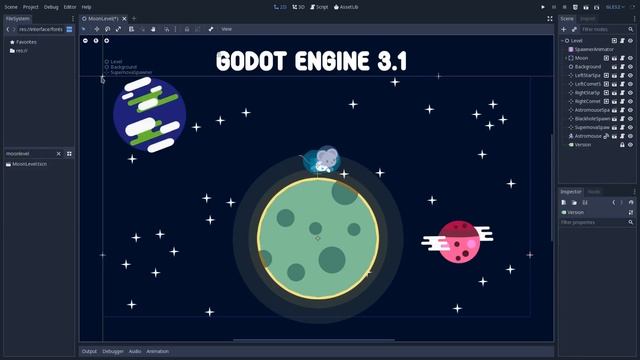640x360 pixels.
Task: Toggle visibility of Astromouse node
Action: point(630,136)
